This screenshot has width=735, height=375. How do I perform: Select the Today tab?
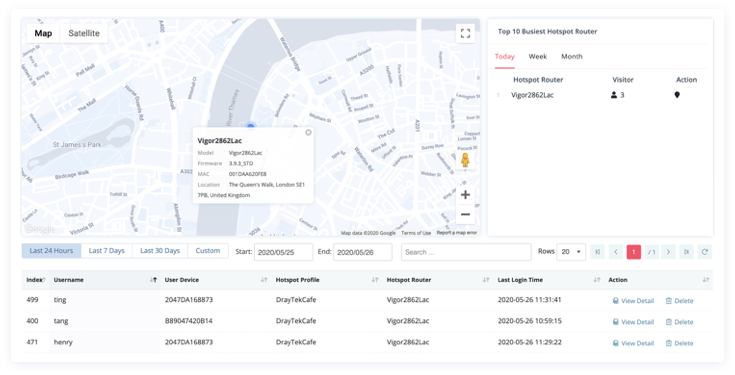click(505, 57)
